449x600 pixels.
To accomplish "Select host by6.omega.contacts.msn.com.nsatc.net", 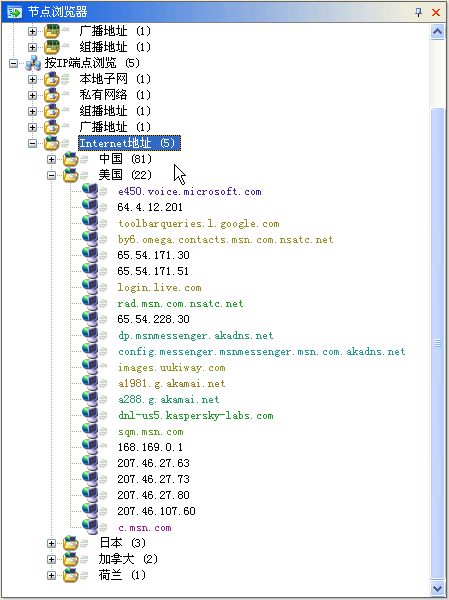I will click(225, 240).
